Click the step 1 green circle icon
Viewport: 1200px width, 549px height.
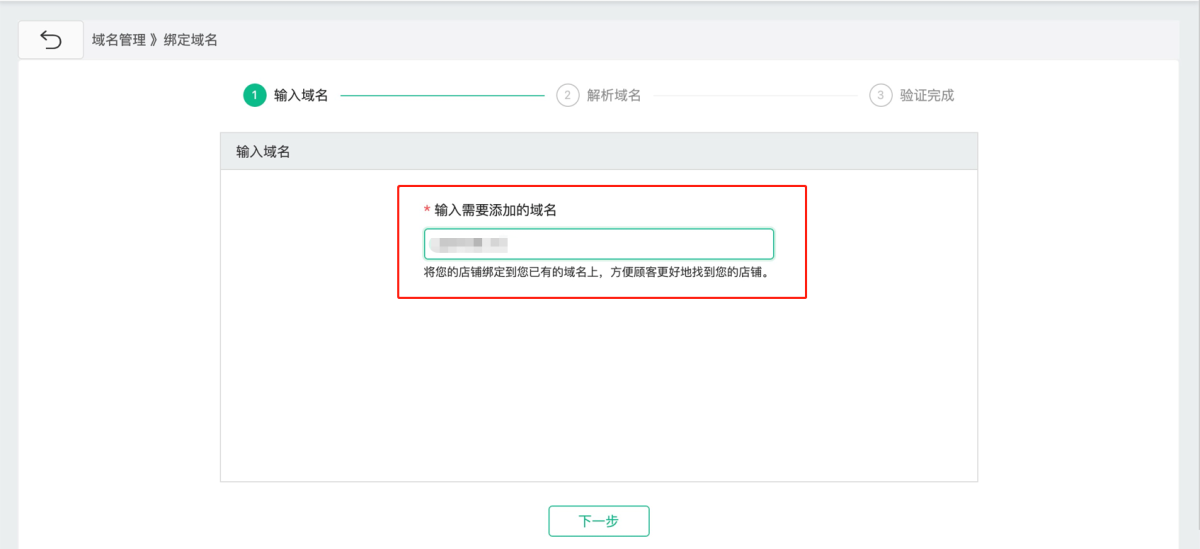click(254, 95)
